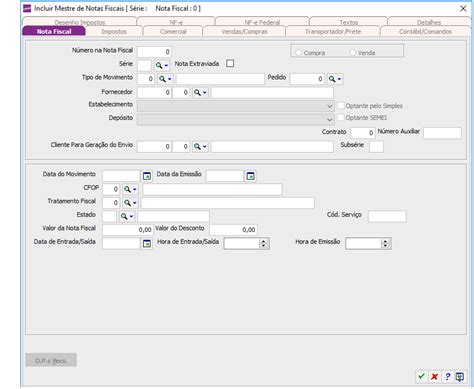Open the Data da Emissão calendar

pos(250,176)
